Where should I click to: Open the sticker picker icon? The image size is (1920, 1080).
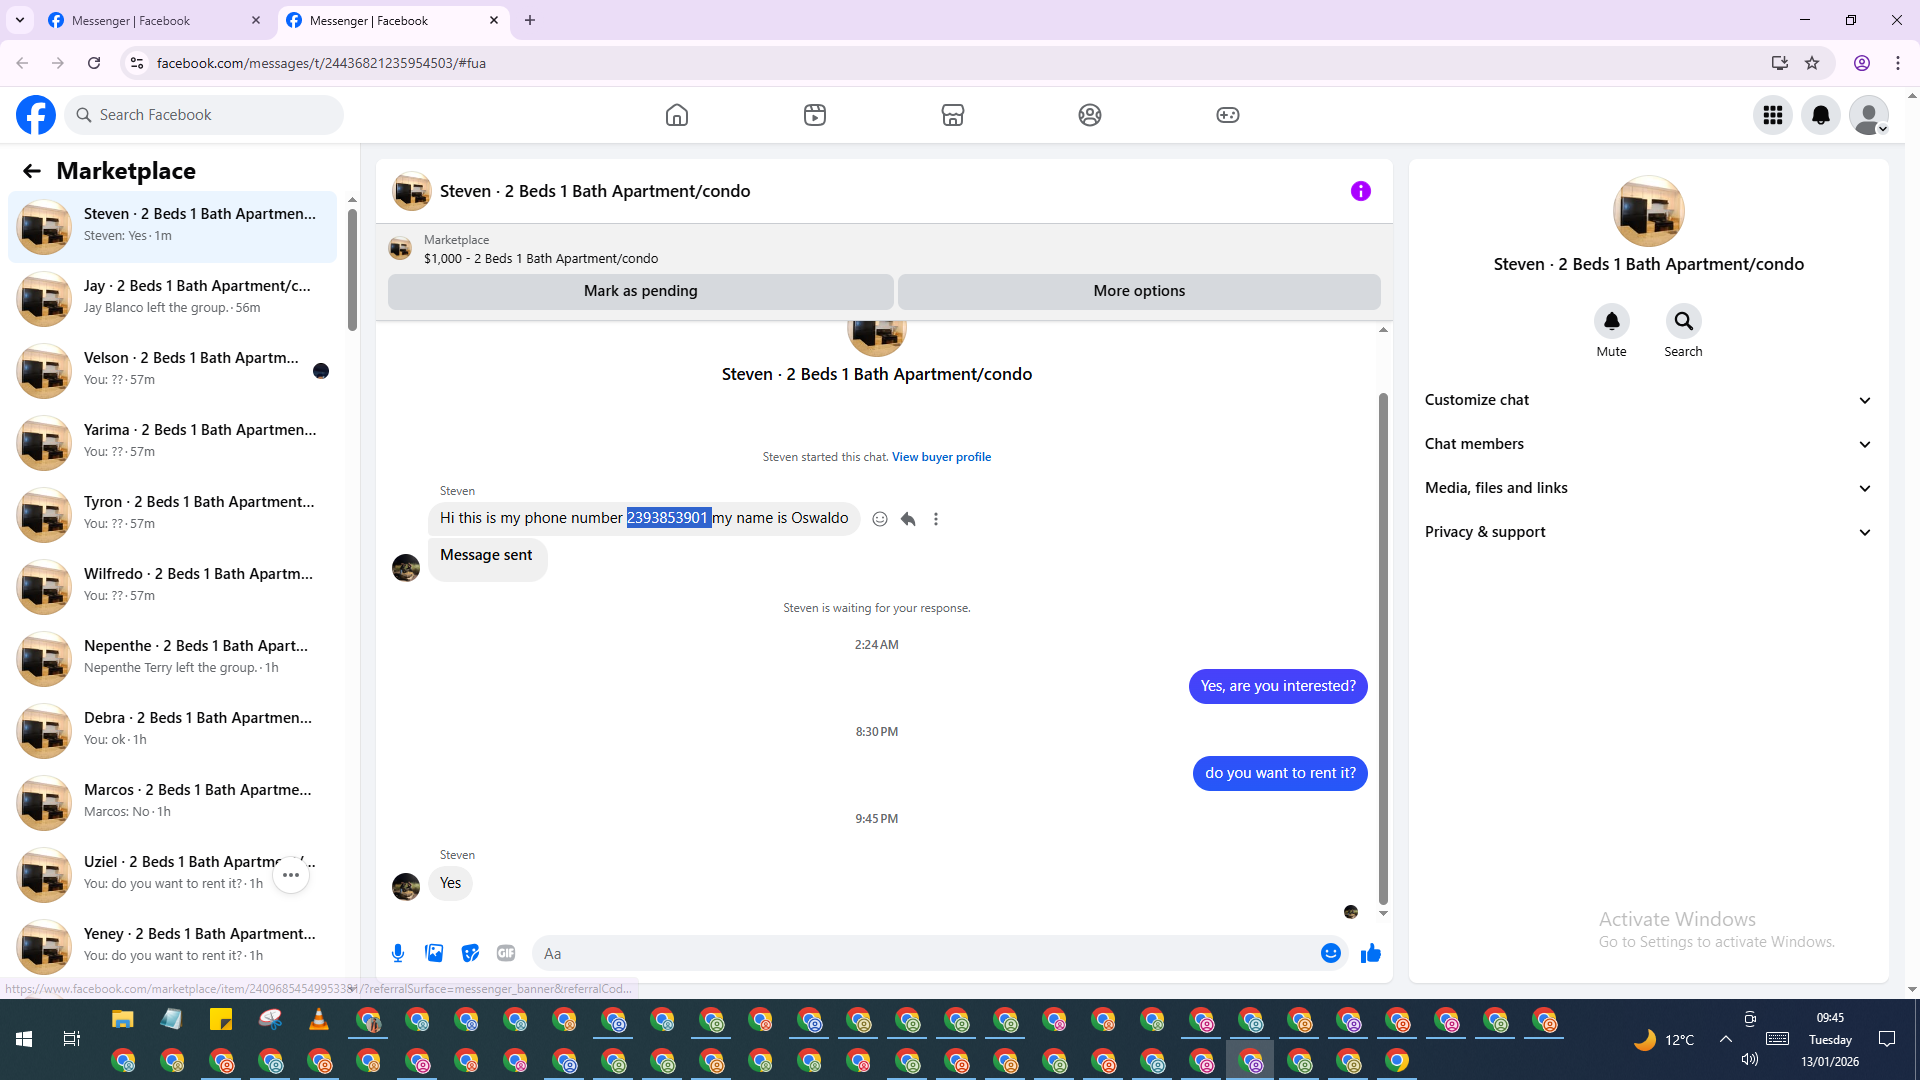click(470, 953)
